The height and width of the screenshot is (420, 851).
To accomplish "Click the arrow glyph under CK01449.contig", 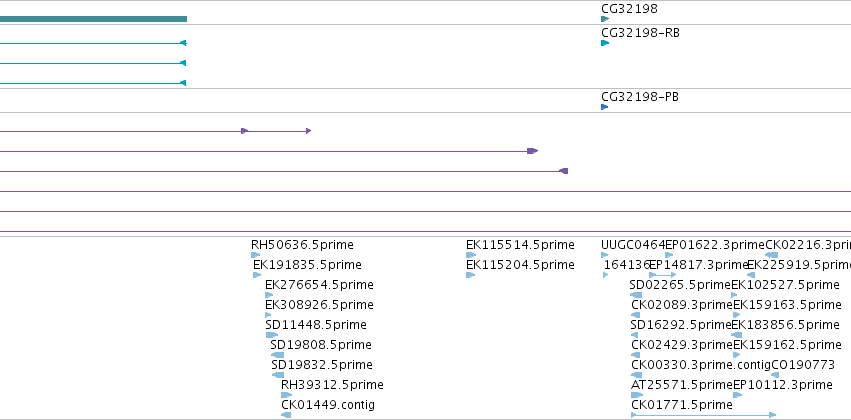I will [286, 415].
